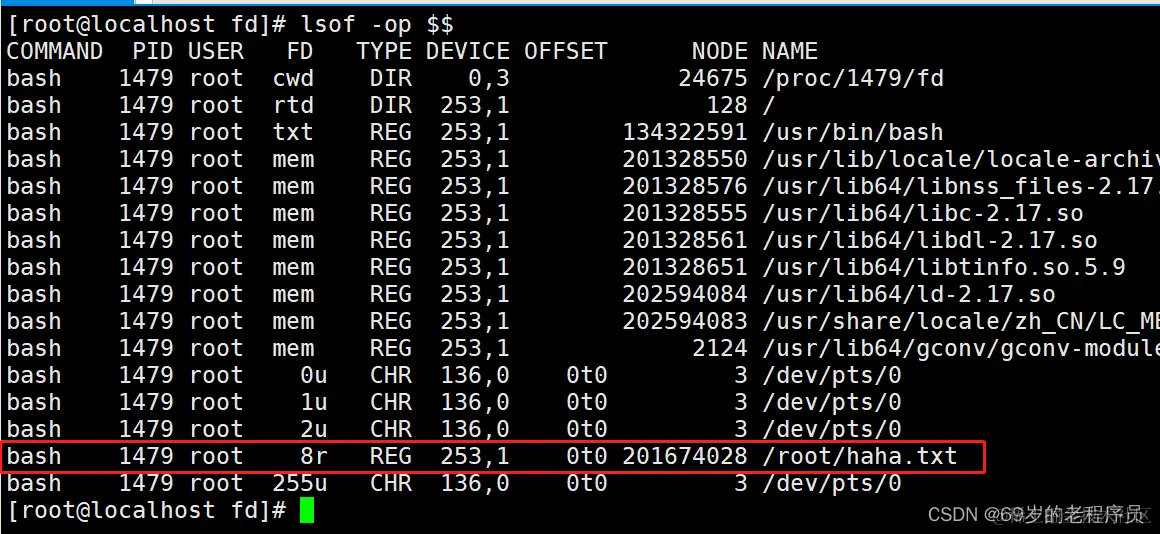Click the PID column header

[x=153, y=51]
